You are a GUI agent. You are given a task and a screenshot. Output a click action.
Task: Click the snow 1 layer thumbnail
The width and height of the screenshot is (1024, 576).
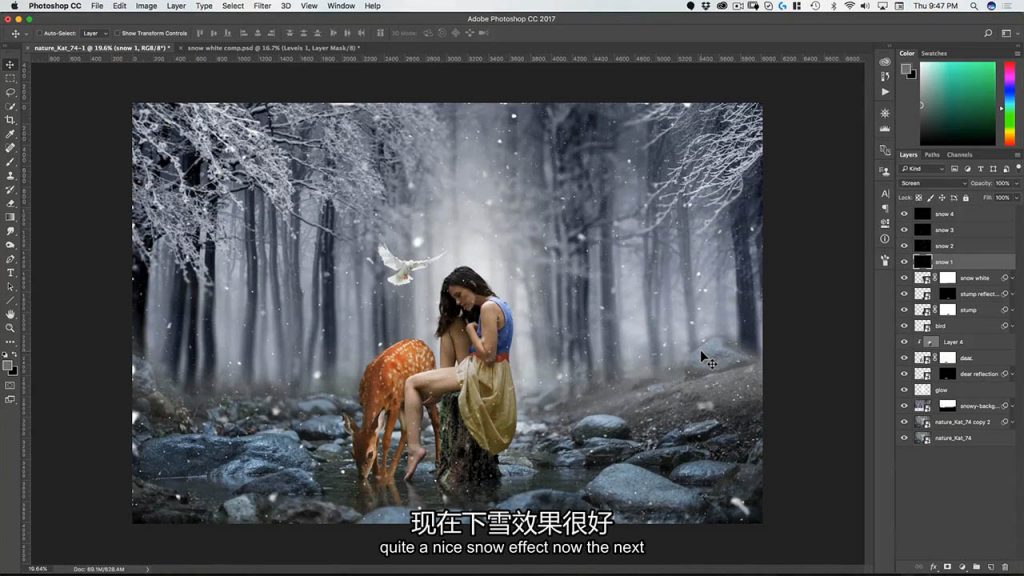point(922,262)
